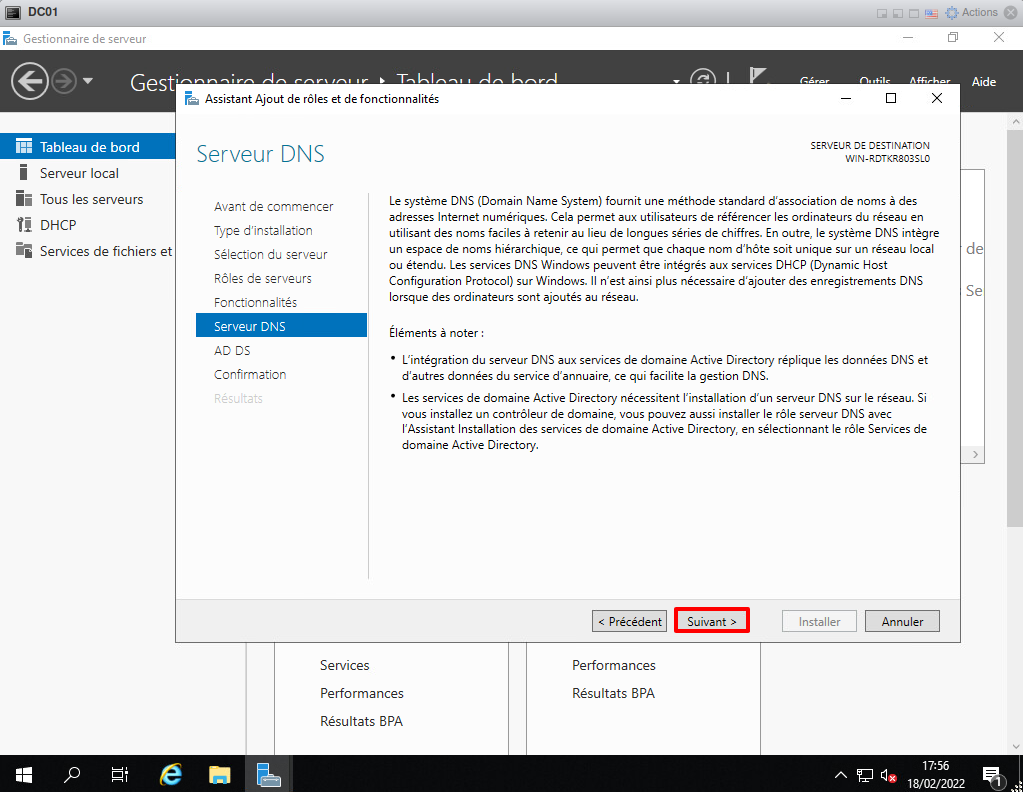Launch Internet Explorer from the taskbar
The image size is (1023, 792).
[172, 774]
